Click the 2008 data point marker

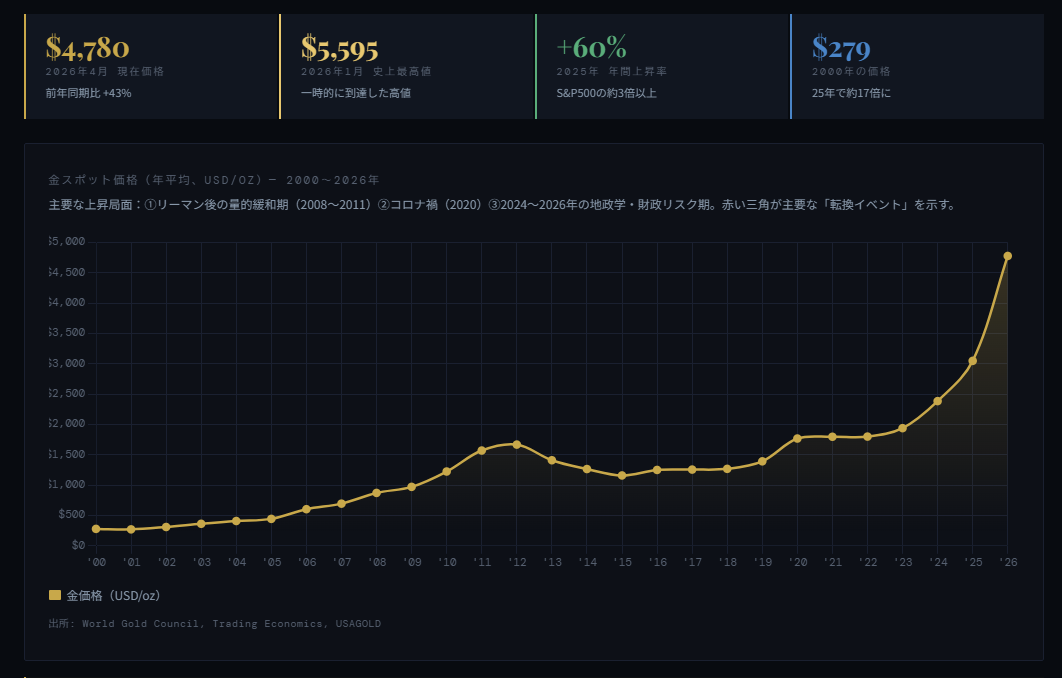(x=376, y=492)
